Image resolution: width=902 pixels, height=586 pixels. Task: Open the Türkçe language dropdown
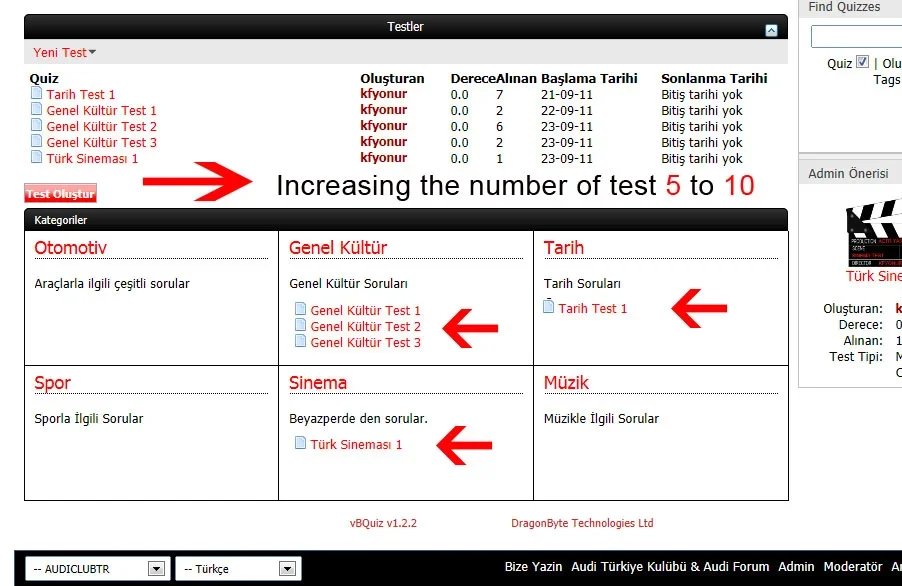point(236,569)
